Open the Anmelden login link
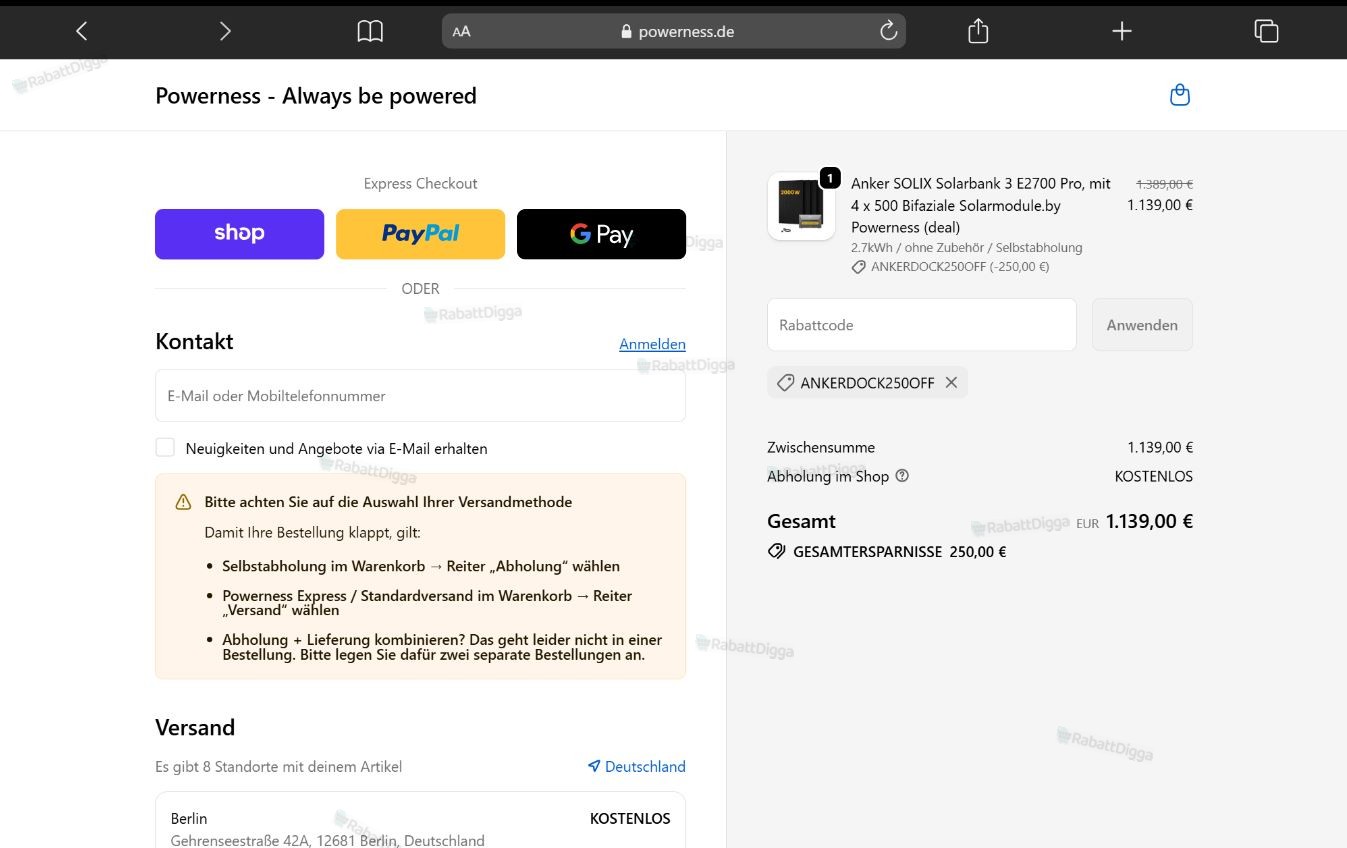This screenshot has width=1347, height=848. [652, 344]
